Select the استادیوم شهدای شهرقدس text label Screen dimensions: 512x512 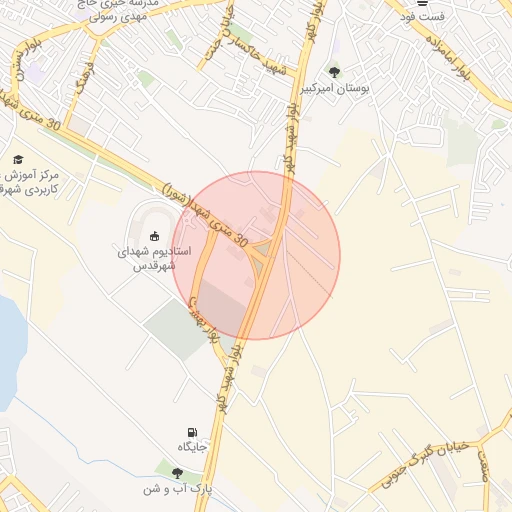coord(154,259)
